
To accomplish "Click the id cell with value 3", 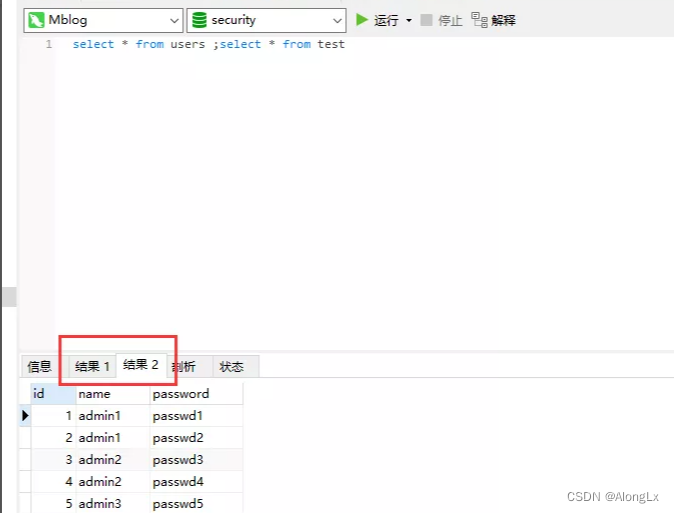I will [53, 460].
